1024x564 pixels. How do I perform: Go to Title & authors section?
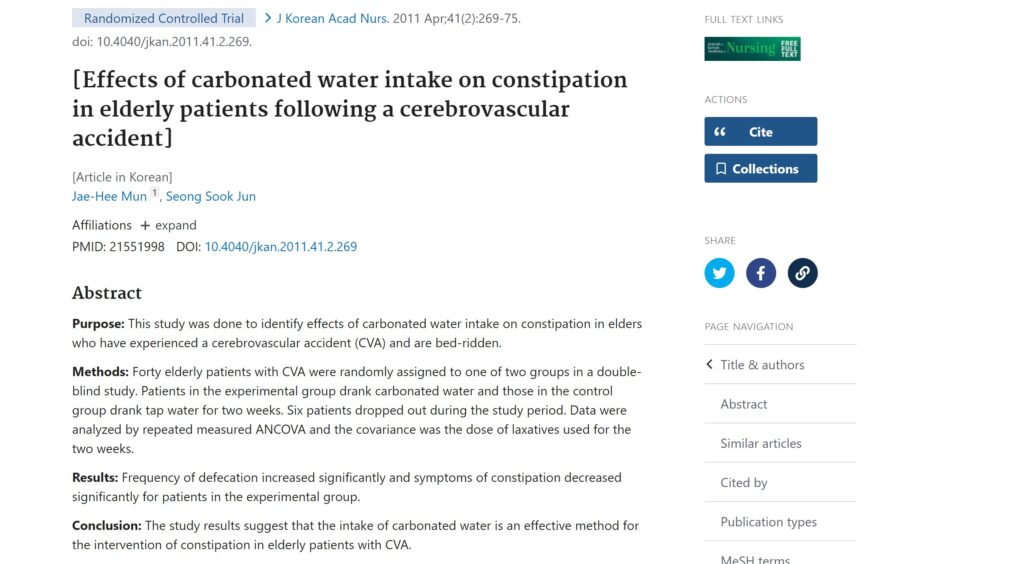pyautogui.click(x=761, y=365)
